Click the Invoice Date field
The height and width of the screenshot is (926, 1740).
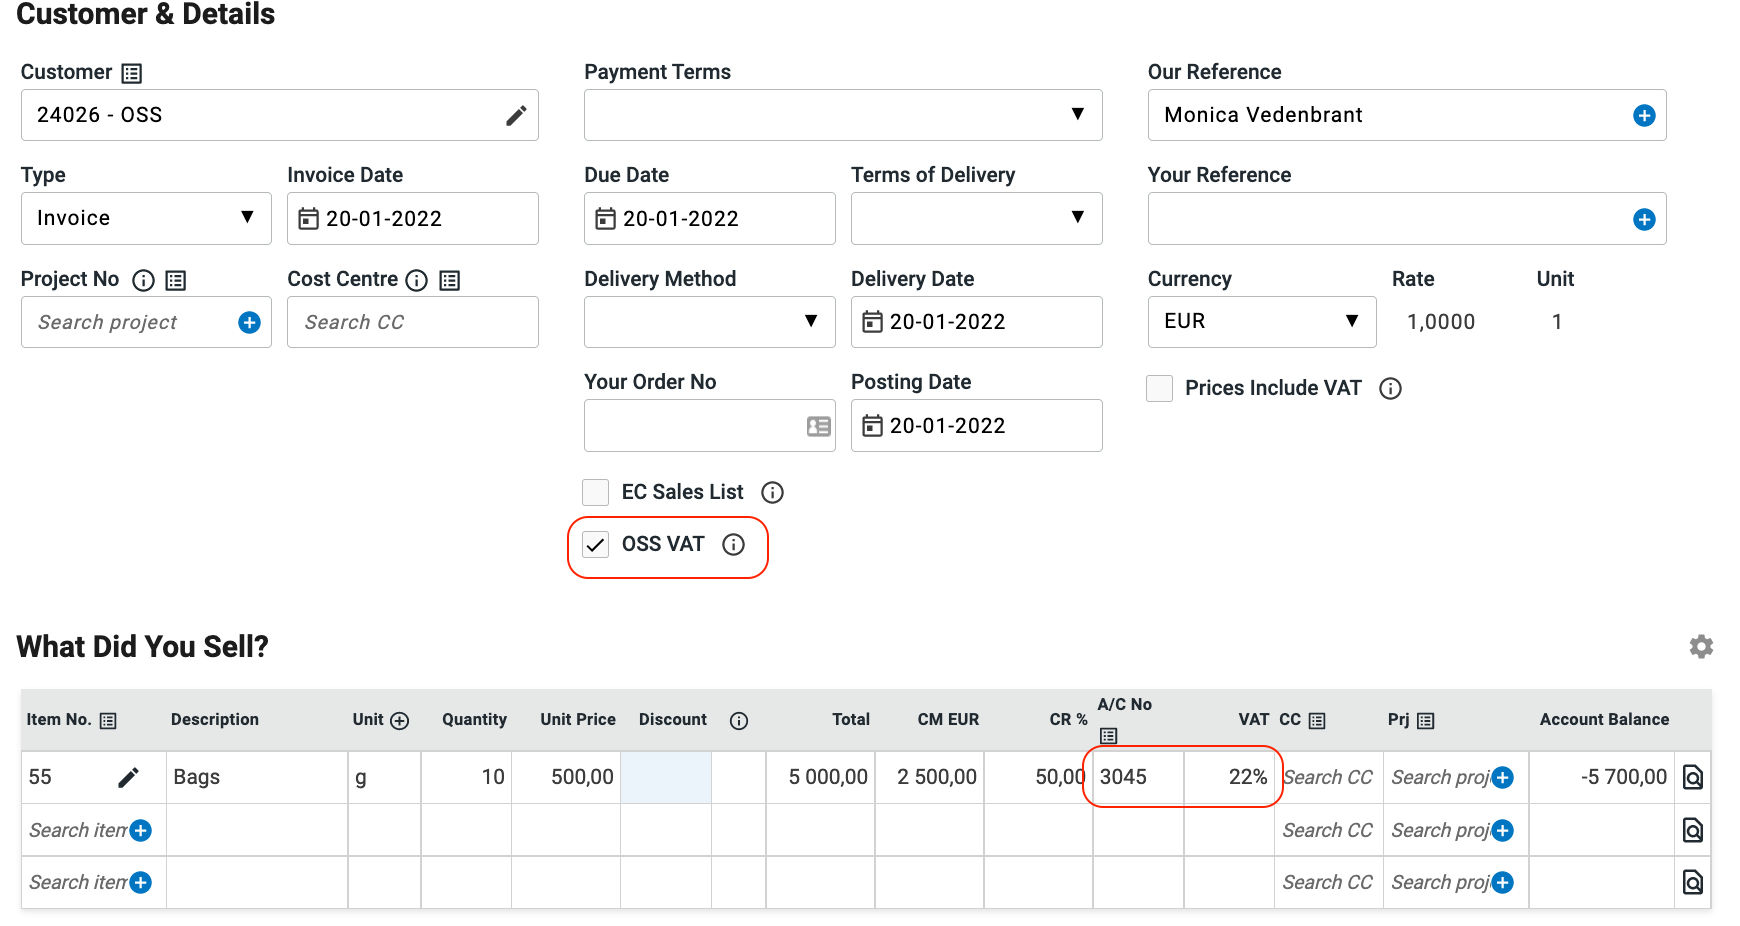pyautogui.click(x=412, y=218)
